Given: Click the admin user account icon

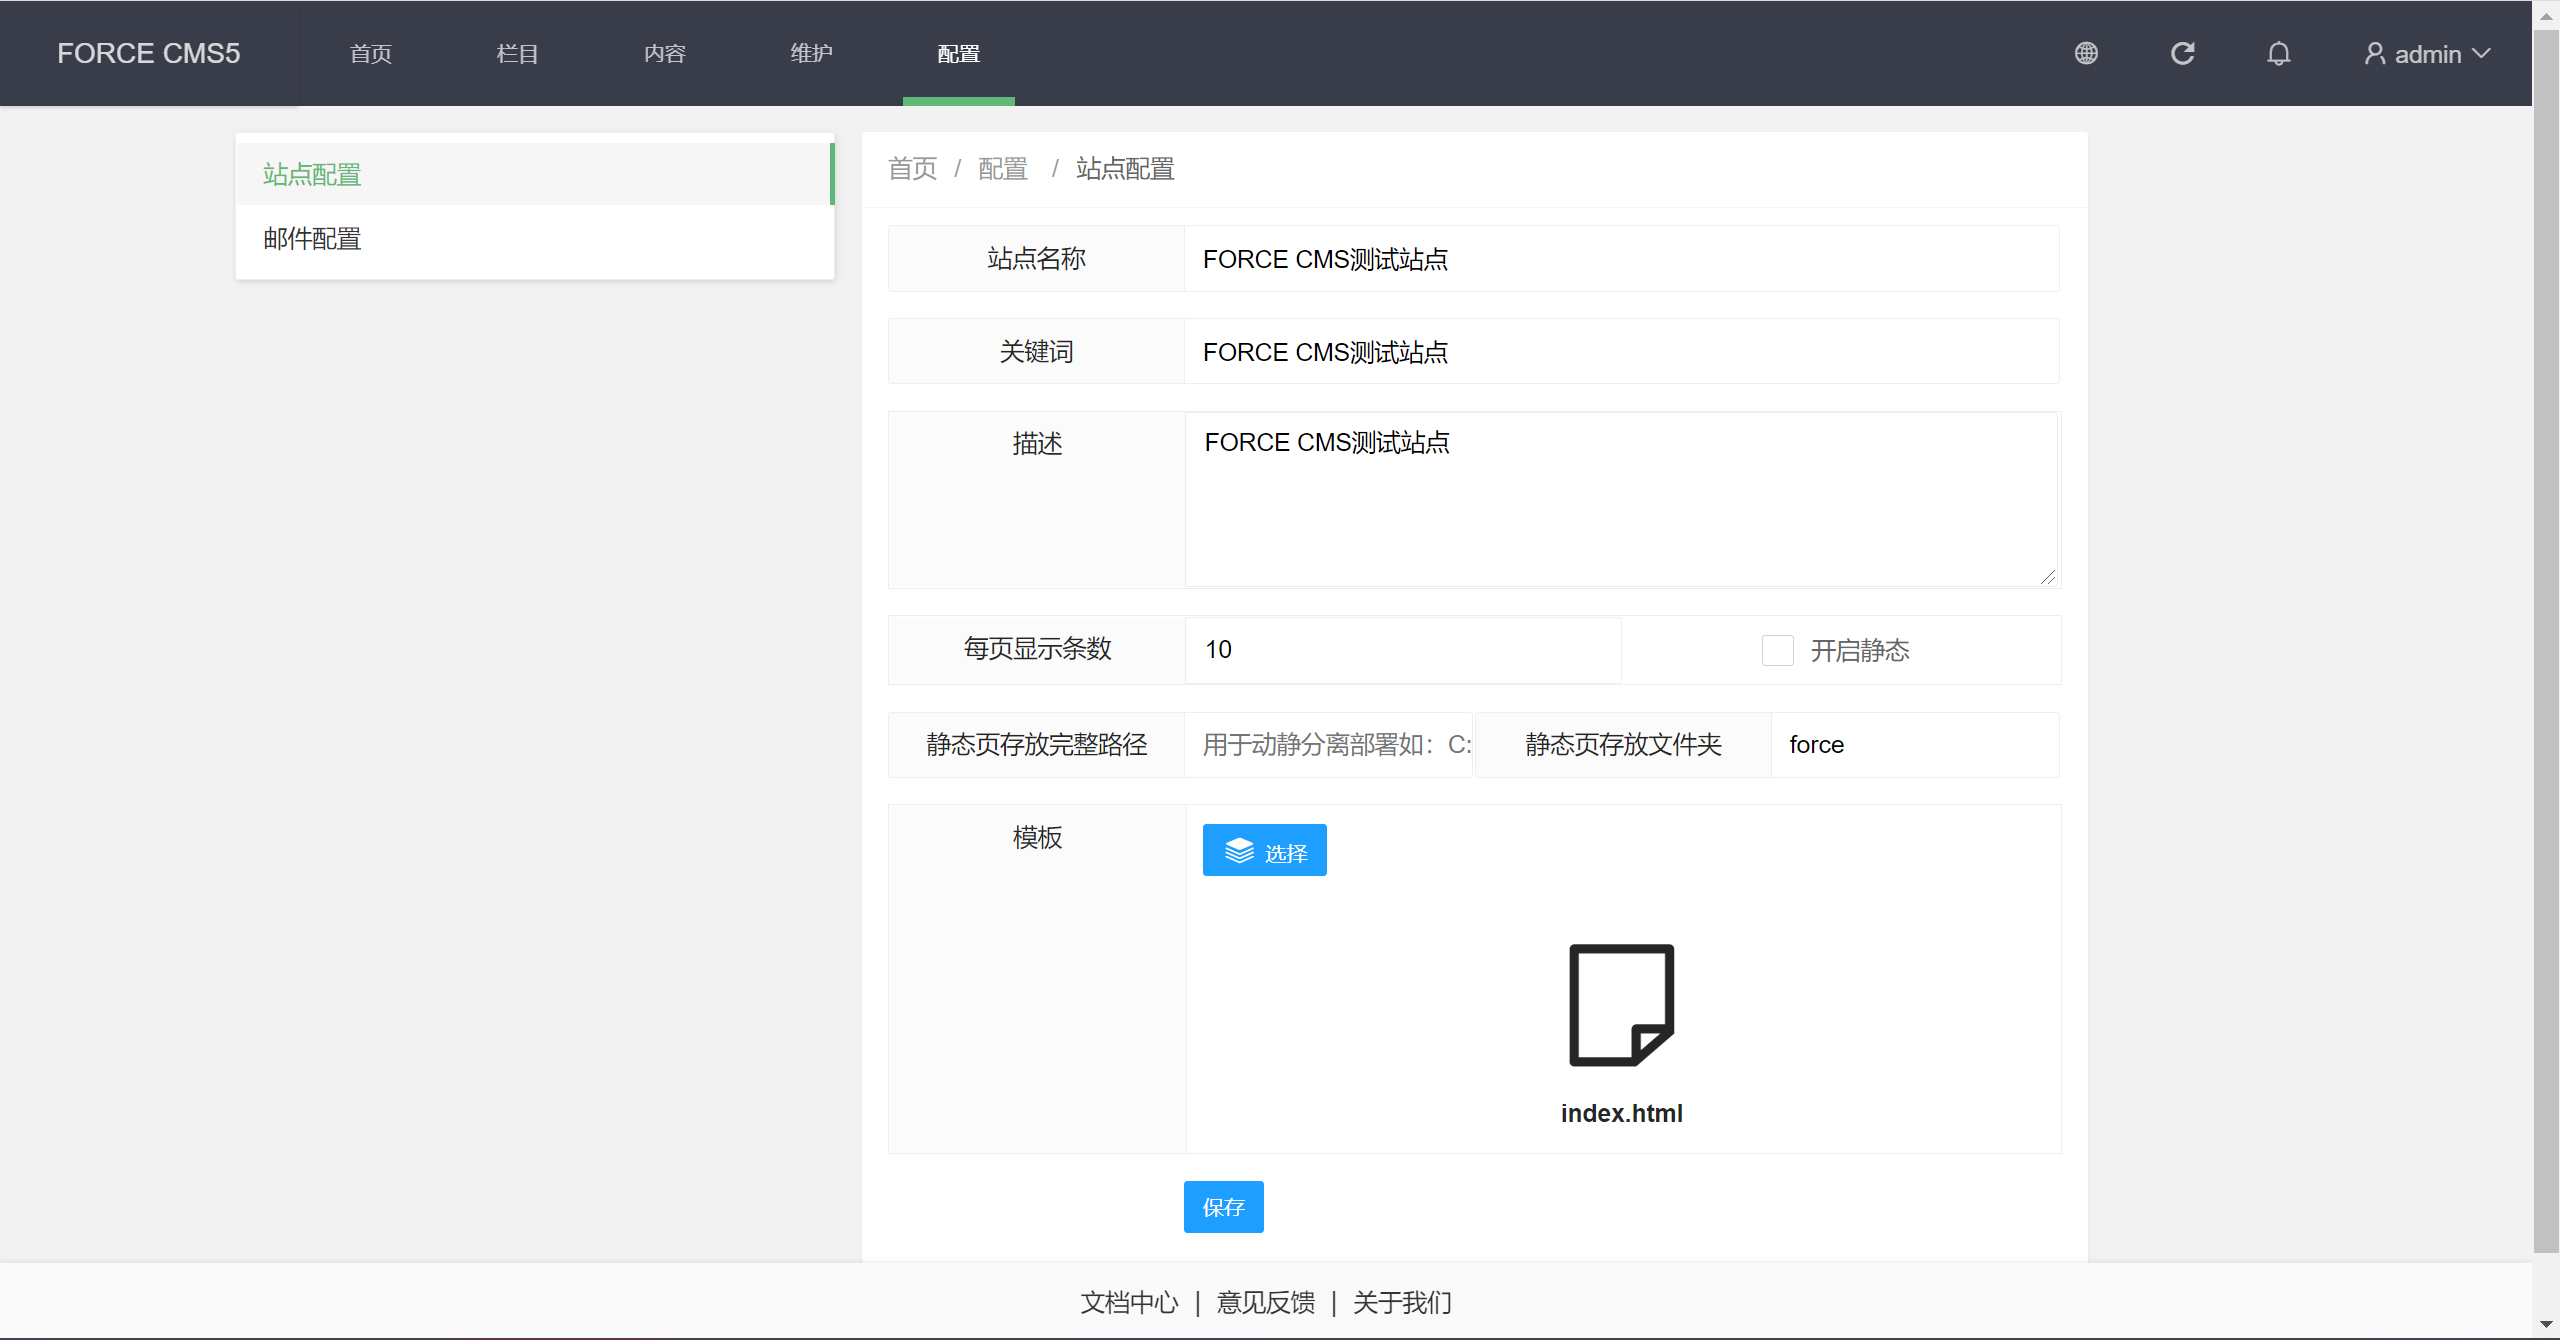Looking at the screenshot, I should 2370,53.
